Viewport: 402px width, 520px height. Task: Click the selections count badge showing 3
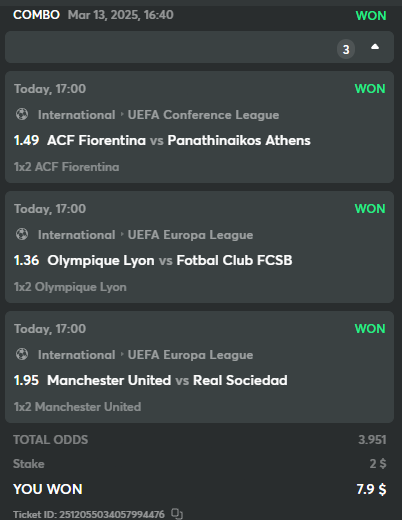pyautogui.click(x=346, y=49)
